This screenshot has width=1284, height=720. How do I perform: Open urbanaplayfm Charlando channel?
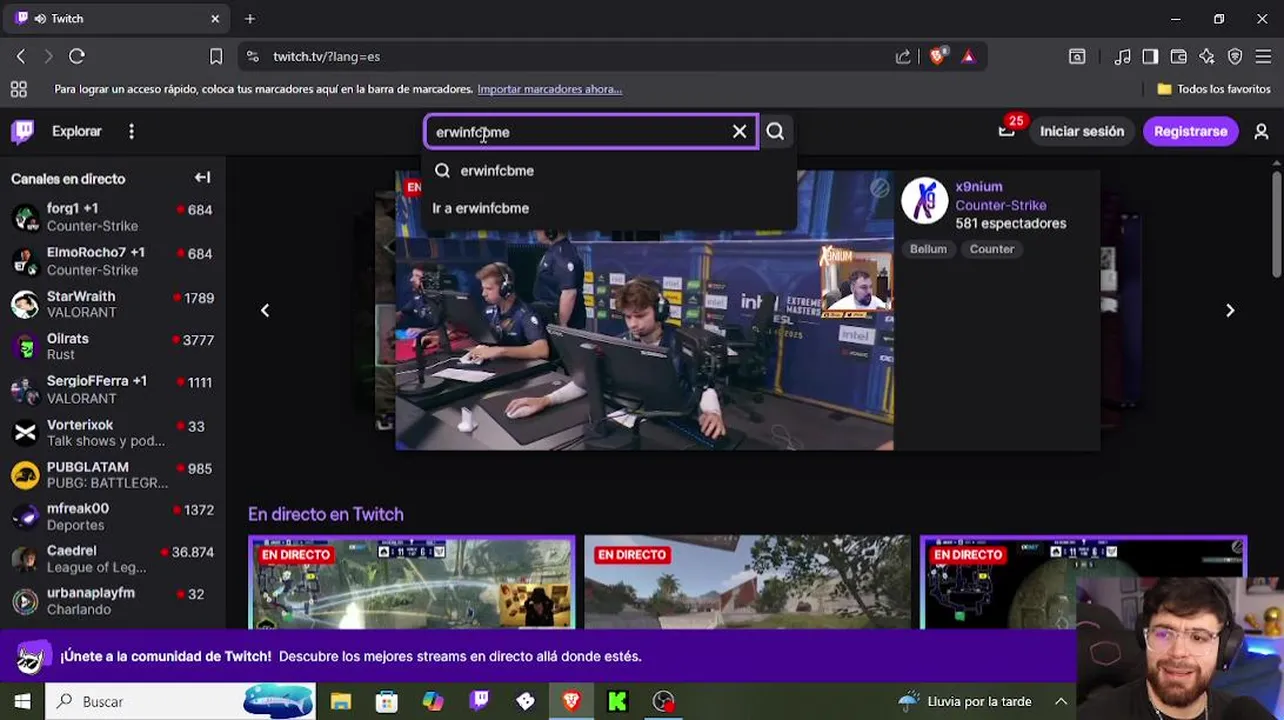(x=112, y=600)
